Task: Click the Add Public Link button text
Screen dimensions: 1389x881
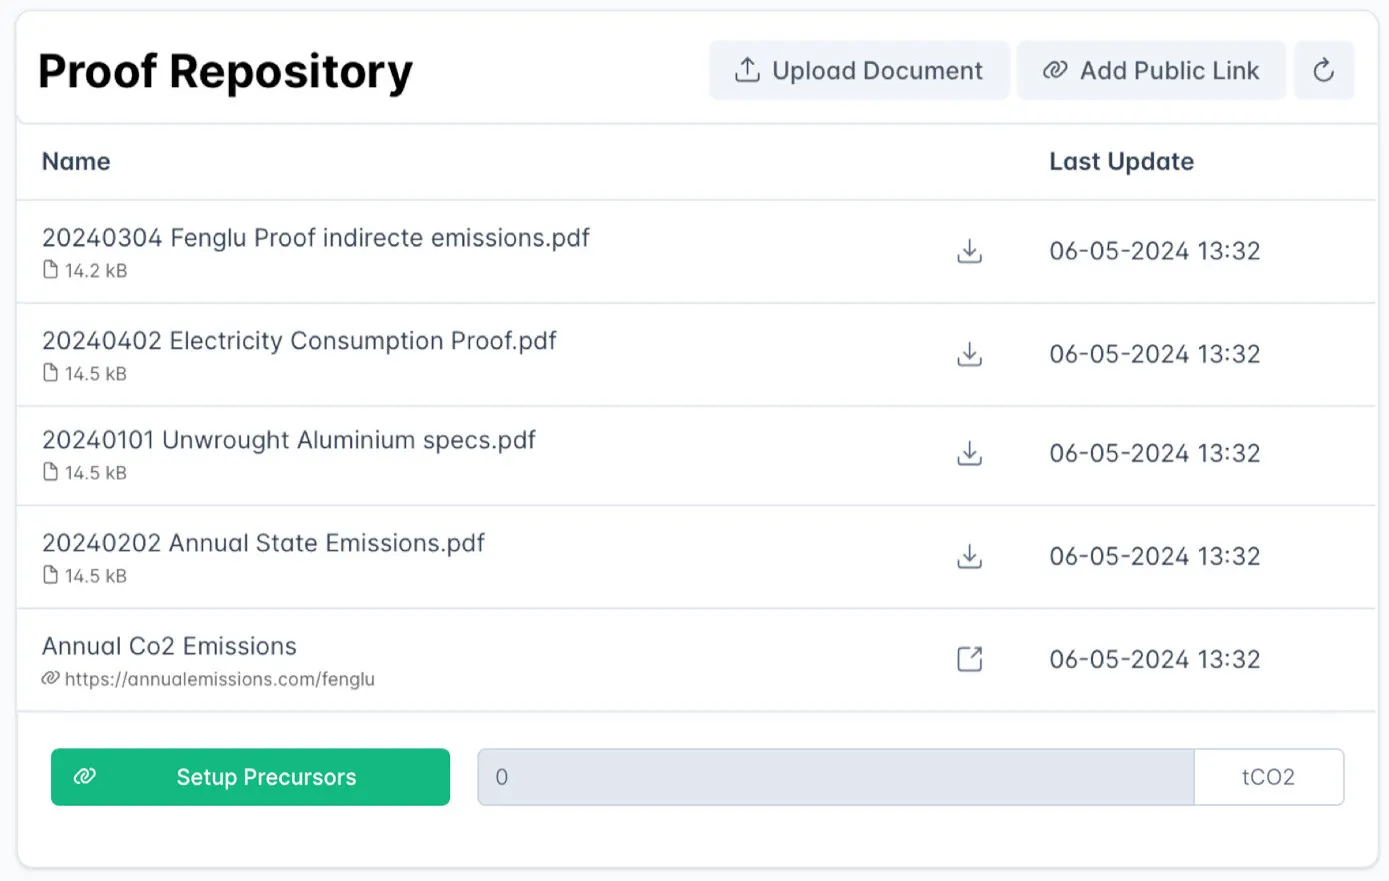Action: (1169, 71)
